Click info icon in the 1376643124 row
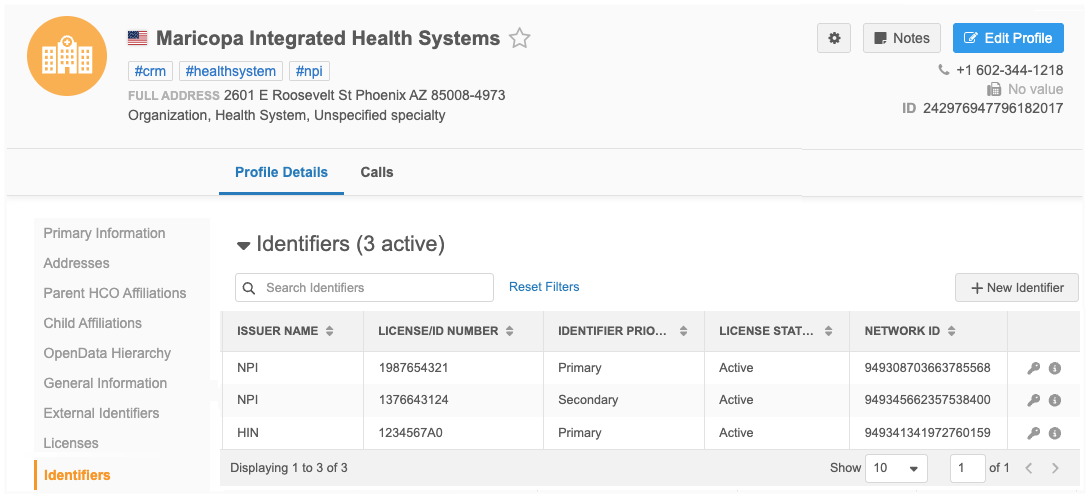The width and height of the screenshot is (1087, 495). pos(1054,400)
